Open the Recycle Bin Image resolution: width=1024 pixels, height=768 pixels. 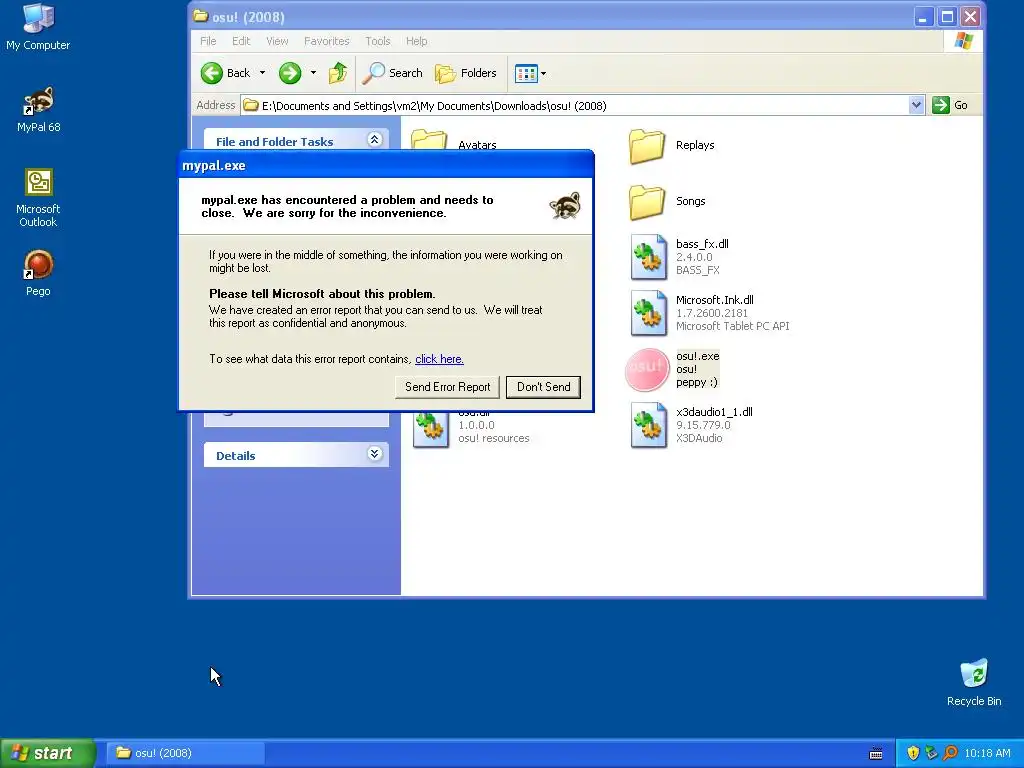click(974, 682)
